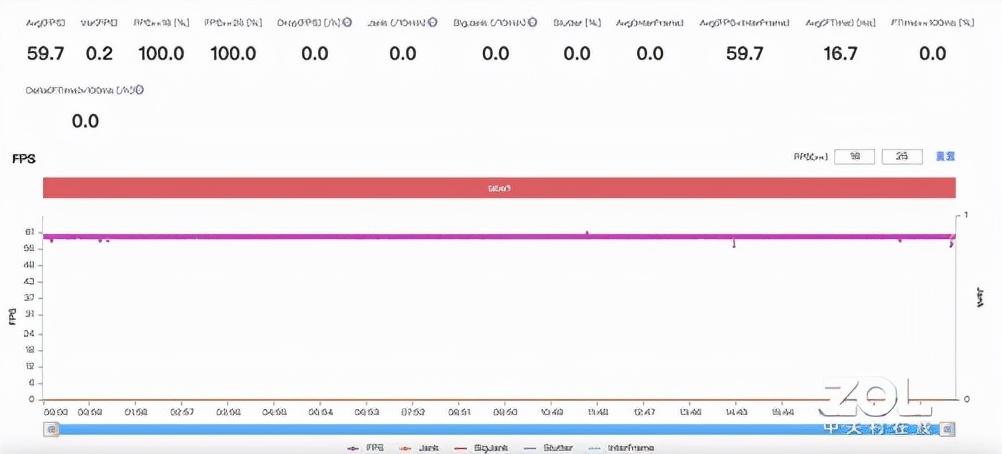Click the 16.7 value under Avg(FTime)
This screenshot has height=454, width=1002.
tap(840, 53)
